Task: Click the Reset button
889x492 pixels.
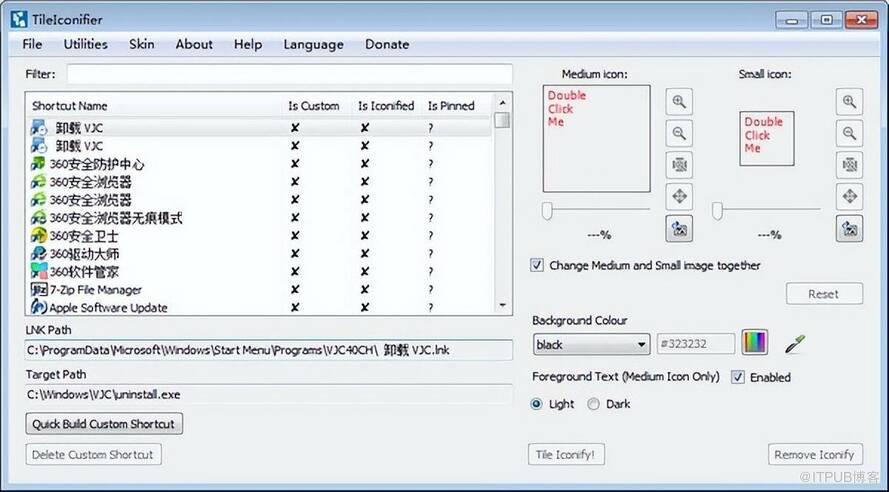Action: pyautogui.click(x=824, y=294)
